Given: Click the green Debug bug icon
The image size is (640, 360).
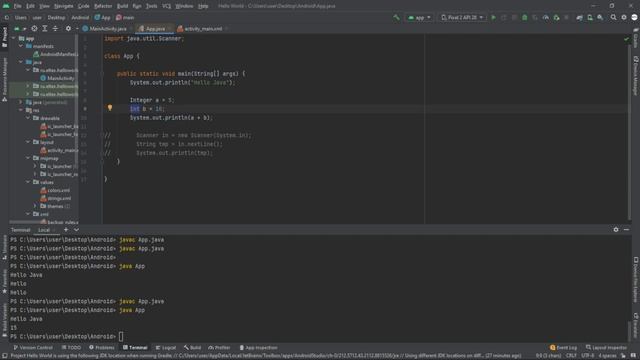Looking at the screenshot, I should (524, 18).
